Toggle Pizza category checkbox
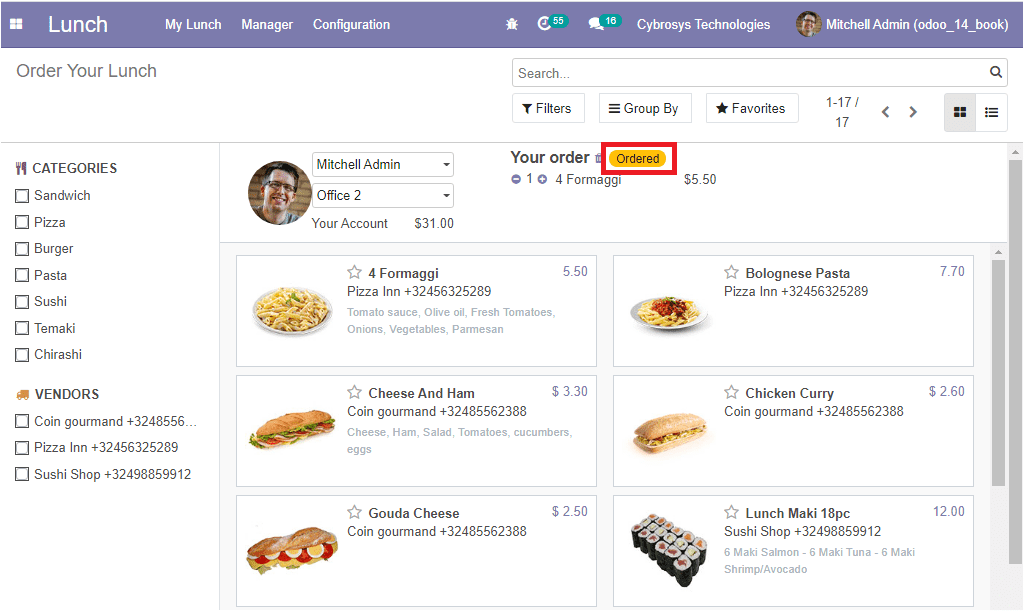This screenshot has width=1024, height=611. point(22,223)
